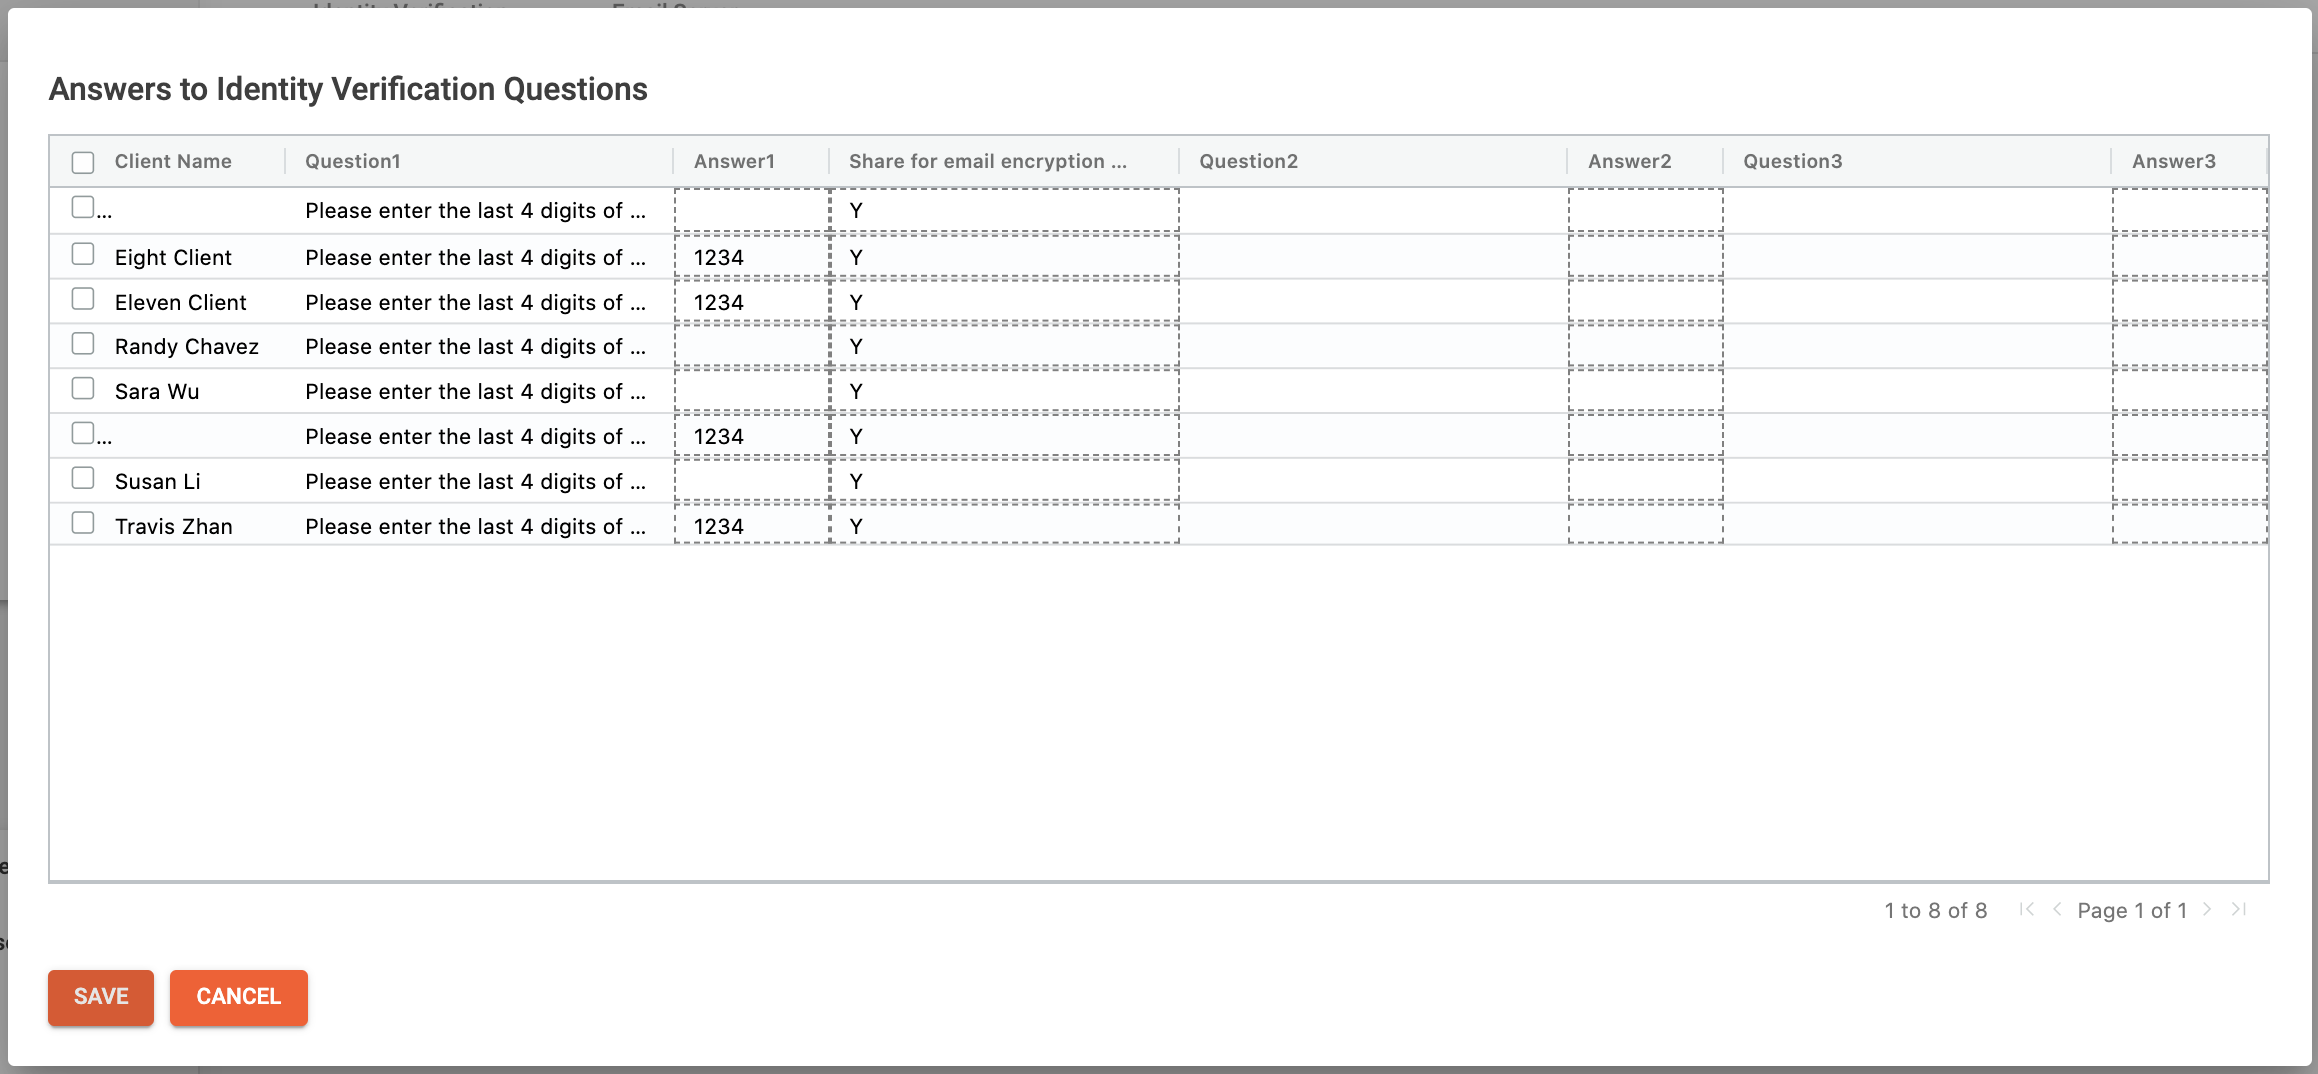The height and width of the screenshot is (1074, 2318).
Task: Sort by Answer1 column header
Action: click(735, 161)
